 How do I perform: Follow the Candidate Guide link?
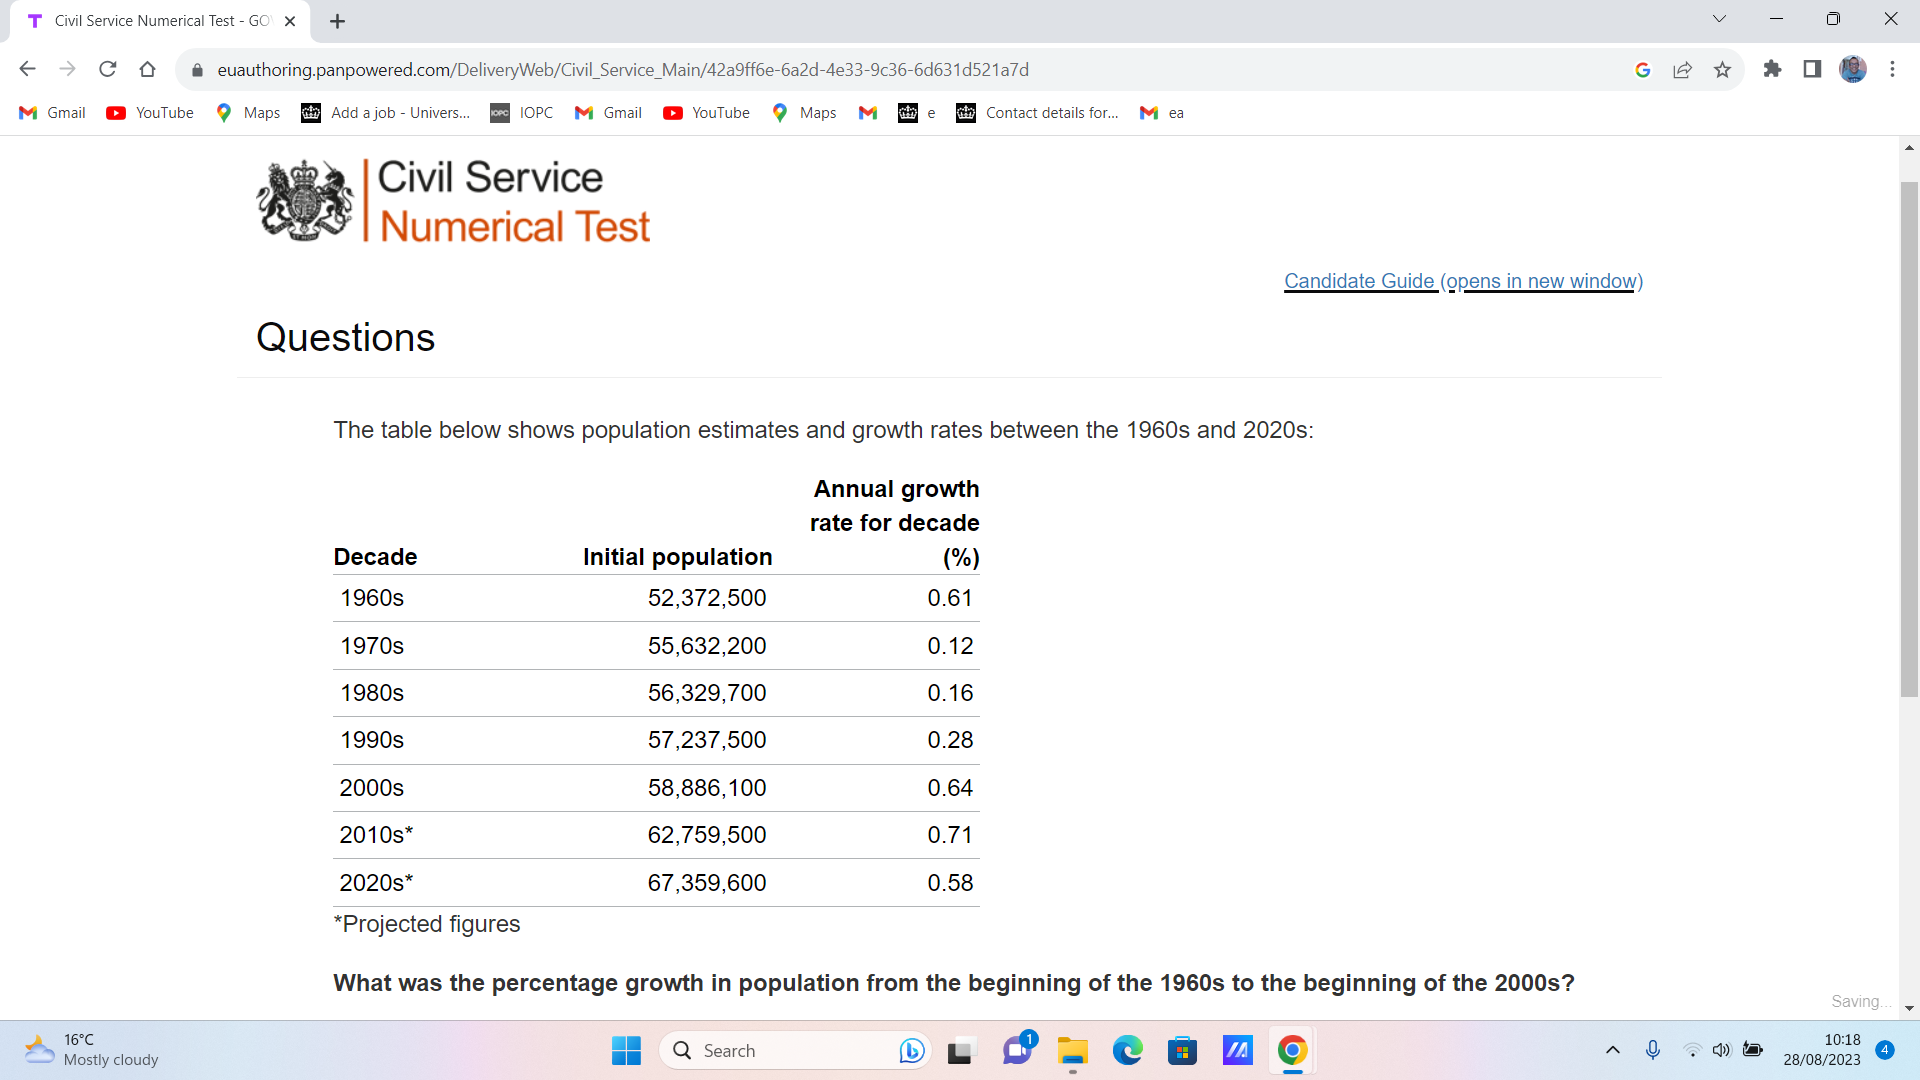(1360, 281)
